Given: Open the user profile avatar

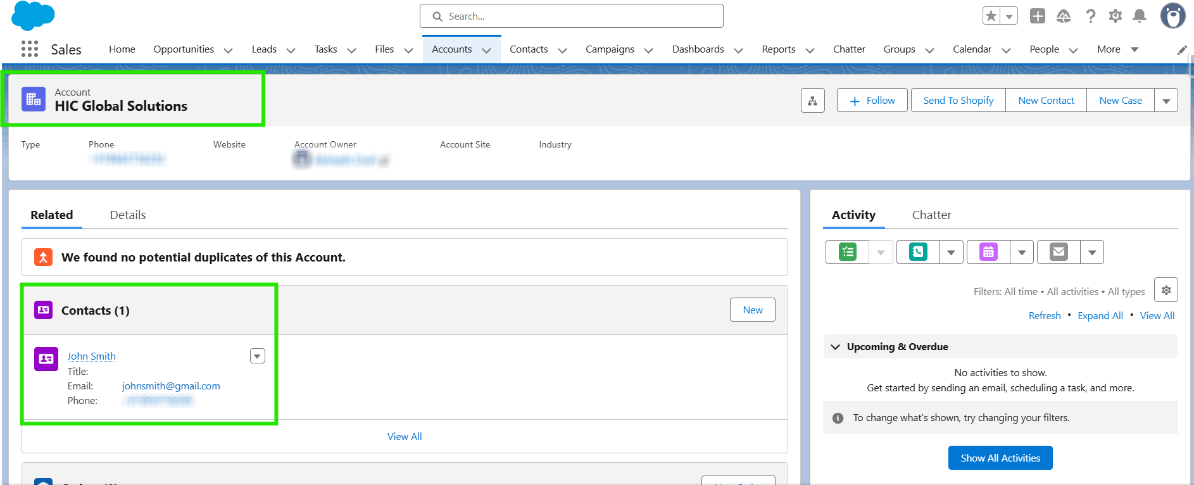Looking at the screenshot, I should point(1175,15).
